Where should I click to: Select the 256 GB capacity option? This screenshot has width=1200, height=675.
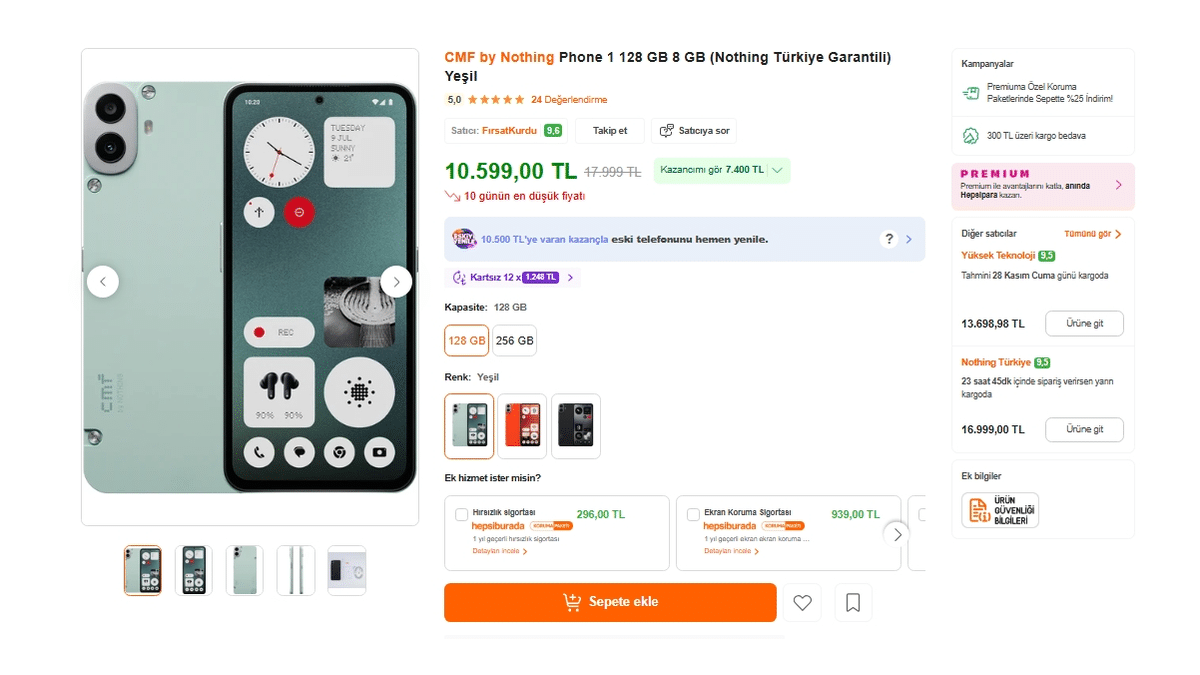[514, 340]
